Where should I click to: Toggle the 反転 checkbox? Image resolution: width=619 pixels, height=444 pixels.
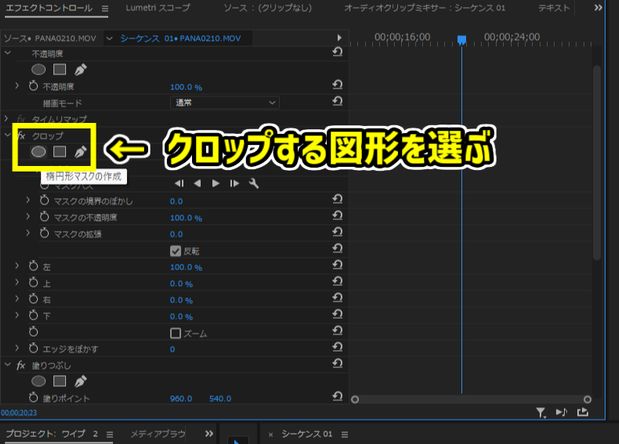pos(176,251)
